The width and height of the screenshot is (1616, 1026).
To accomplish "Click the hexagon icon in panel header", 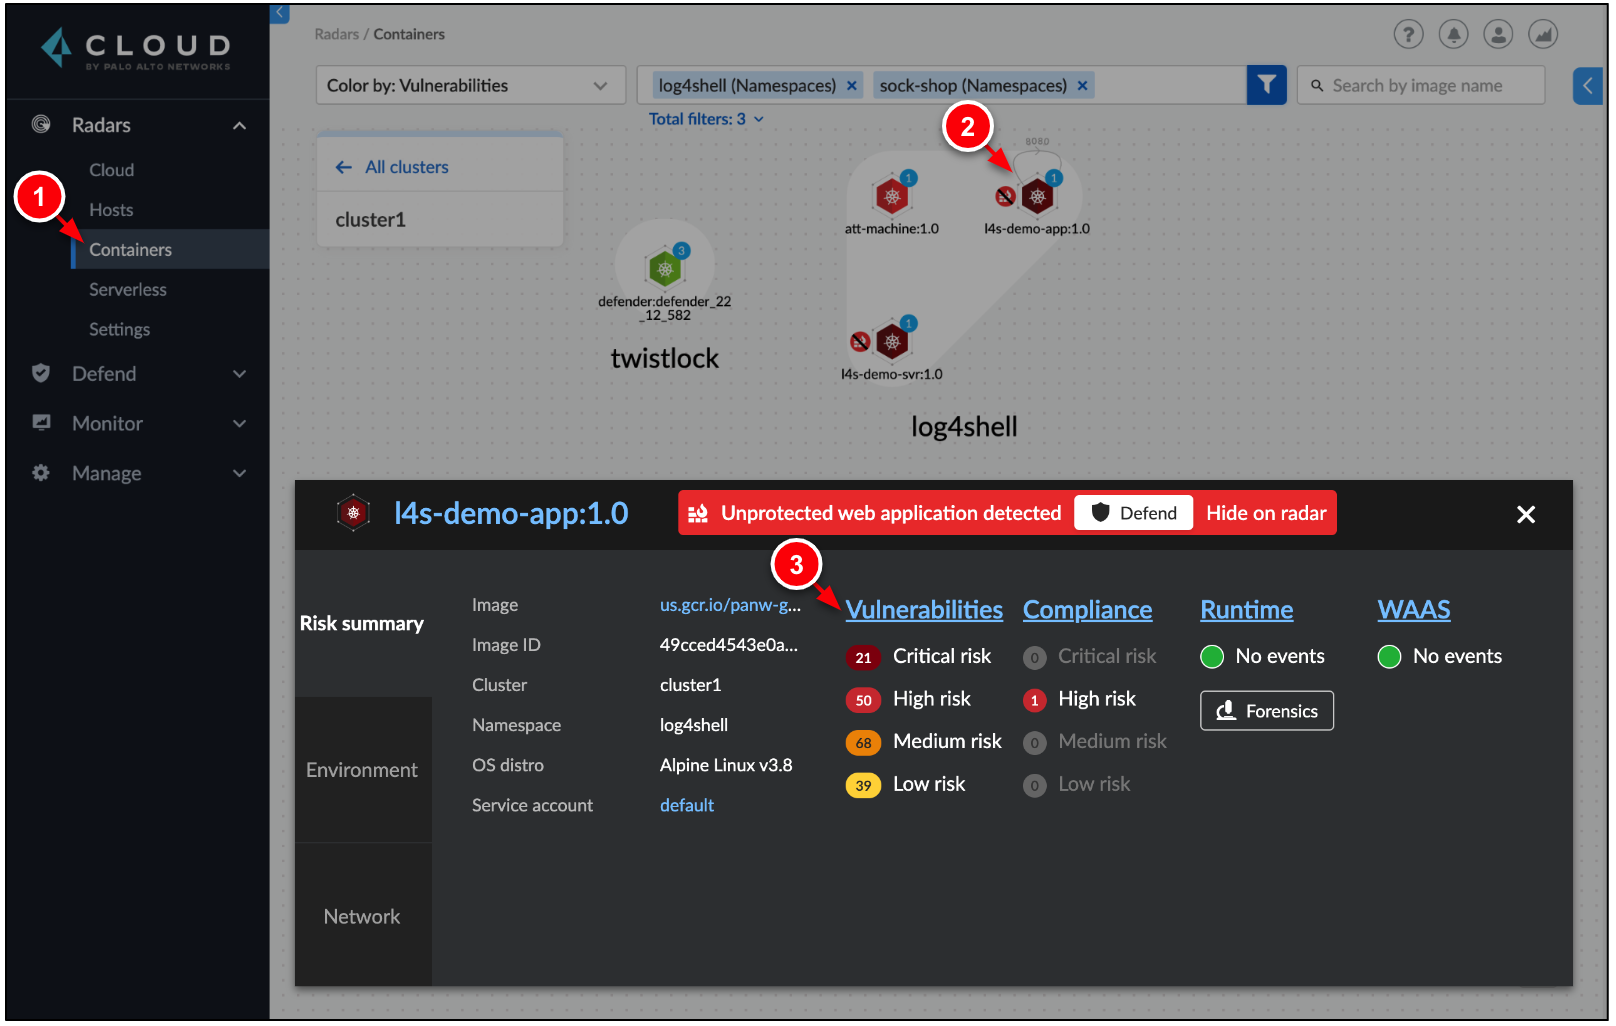I will click(353, 513).
